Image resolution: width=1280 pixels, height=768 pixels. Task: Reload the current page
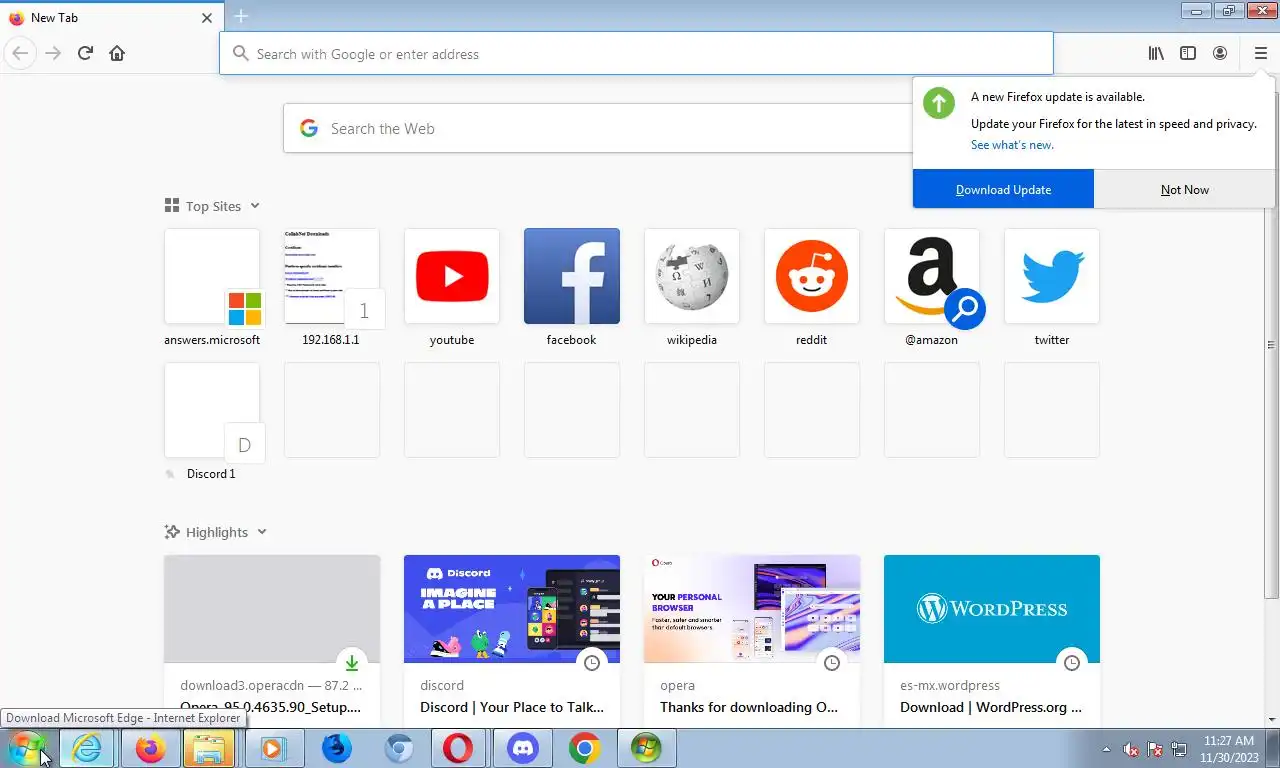(x=85, y=53)
